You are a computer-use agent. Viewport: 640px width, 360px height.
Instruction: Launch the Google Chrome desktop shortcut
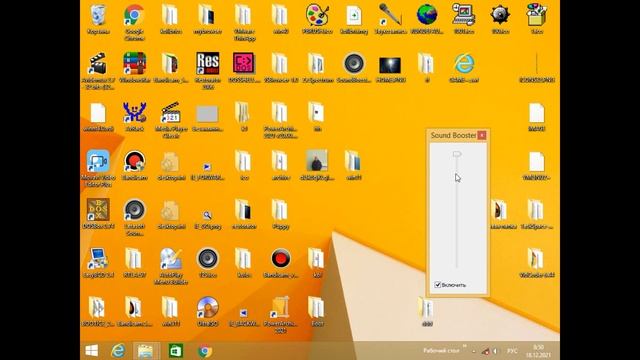pos(134,16)
